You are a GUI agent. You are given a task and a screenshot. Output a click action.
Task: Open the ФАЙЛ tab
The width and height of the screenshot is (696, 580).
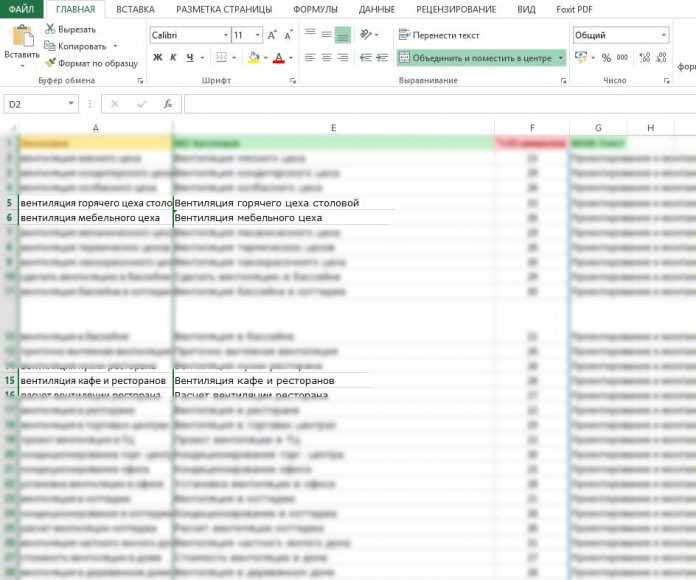tap(21, 9)
